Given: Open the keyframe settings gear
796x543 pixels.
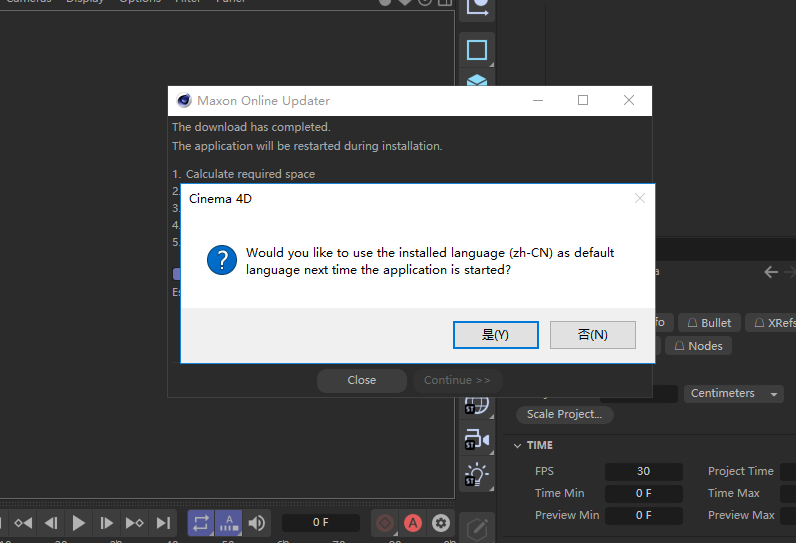Looking at the screenshot, I should [x=441, y=523].
